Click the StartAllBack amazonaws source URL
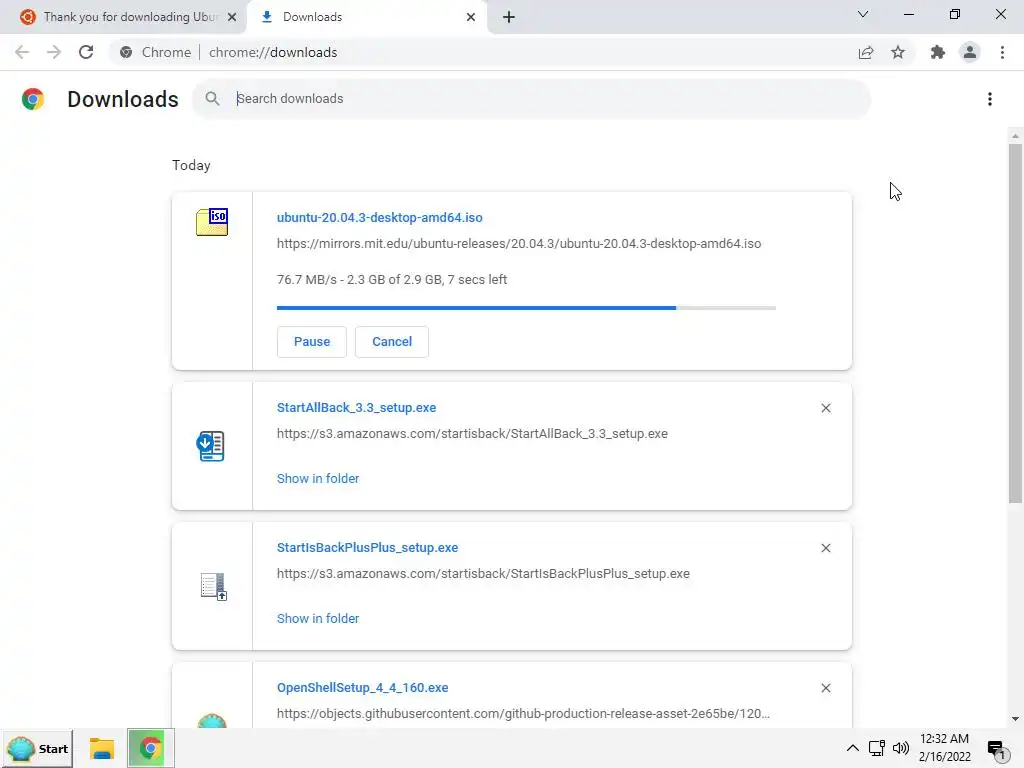The height and width of the screenshot is (768, 1024). point(472,434)
